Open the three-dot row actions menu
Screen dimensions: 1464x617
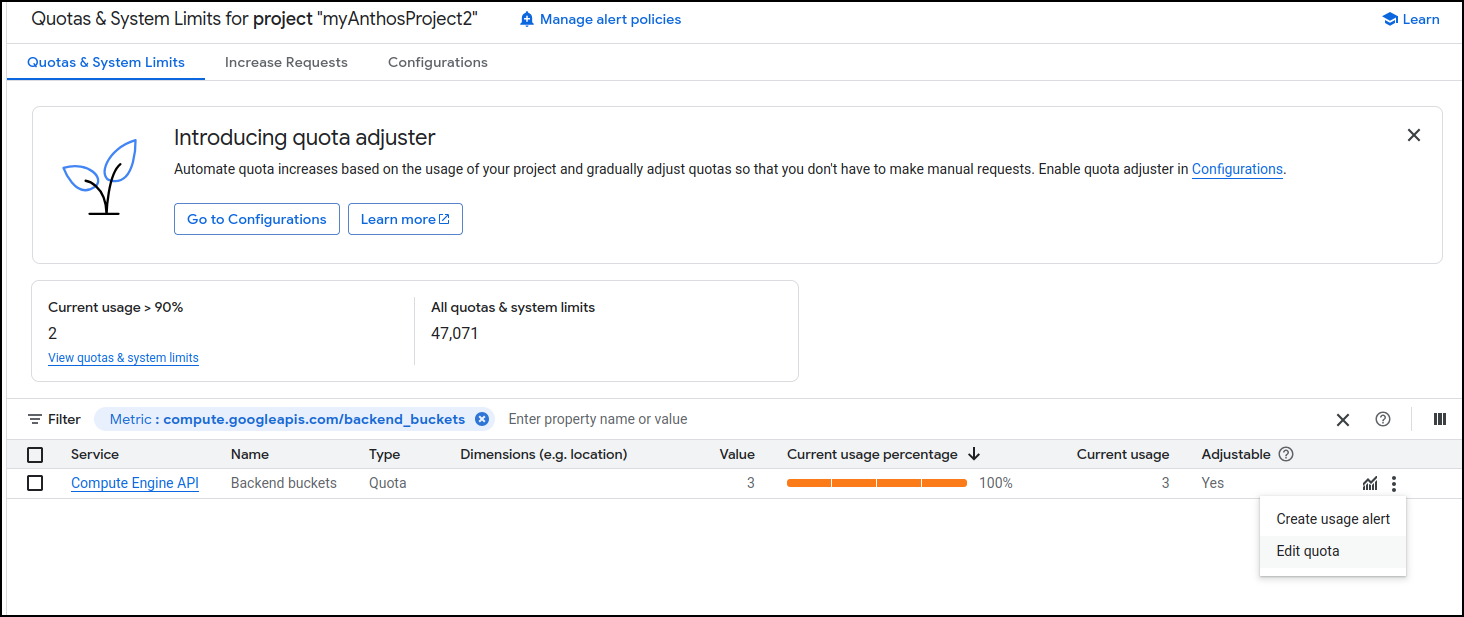(1394, 484)
